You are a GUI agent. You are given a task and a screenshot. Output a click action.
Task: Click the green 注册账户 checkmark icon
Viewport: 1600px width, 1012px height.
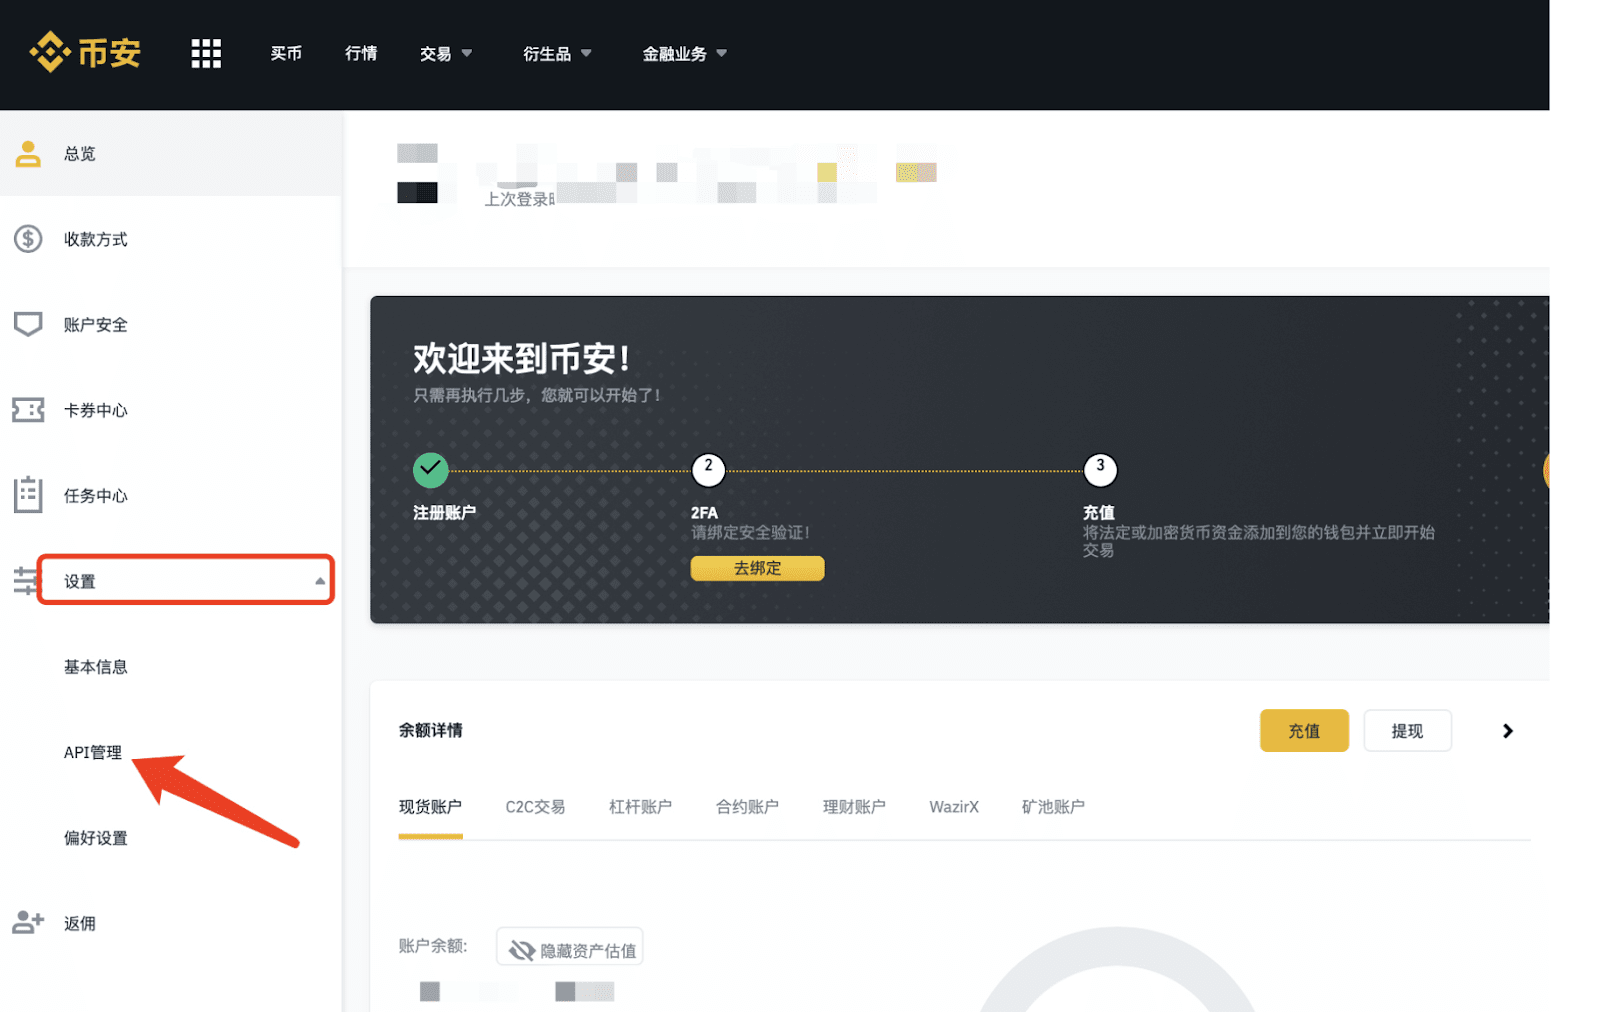[431, 469]
